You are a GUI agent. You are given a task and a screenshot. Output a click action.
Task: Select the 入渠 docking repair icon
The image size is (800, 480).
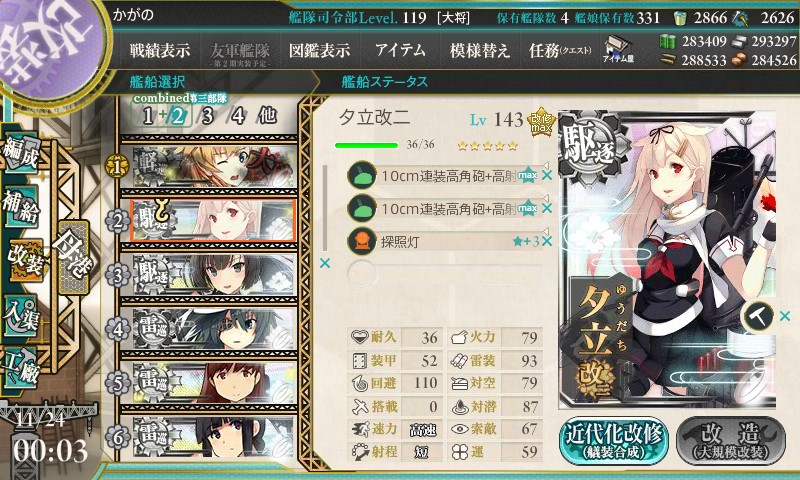(20, 316)
